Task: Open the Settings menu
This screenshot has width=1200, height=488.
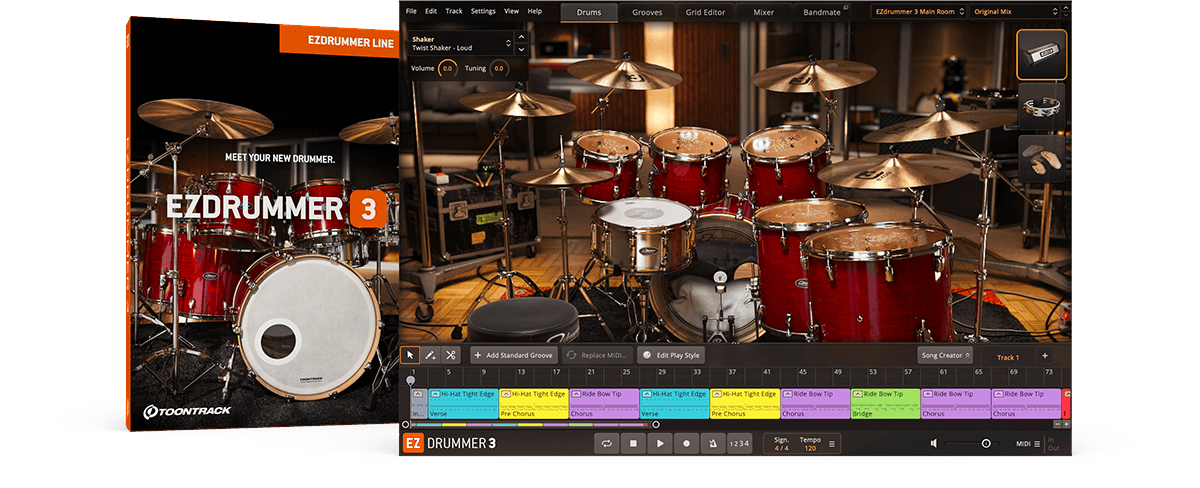Action: [x=482, y=11]
